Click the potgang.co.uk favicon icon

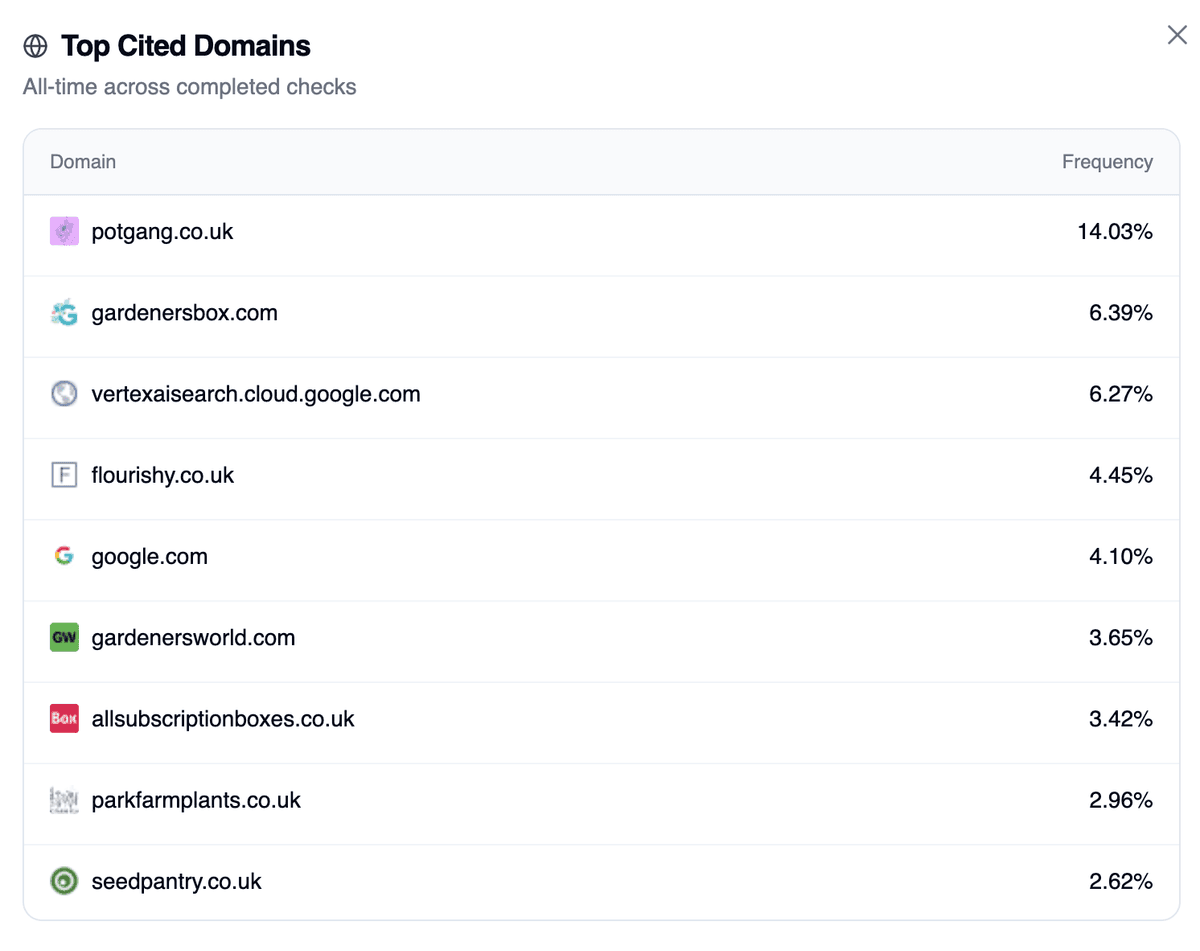click(64, 232)
